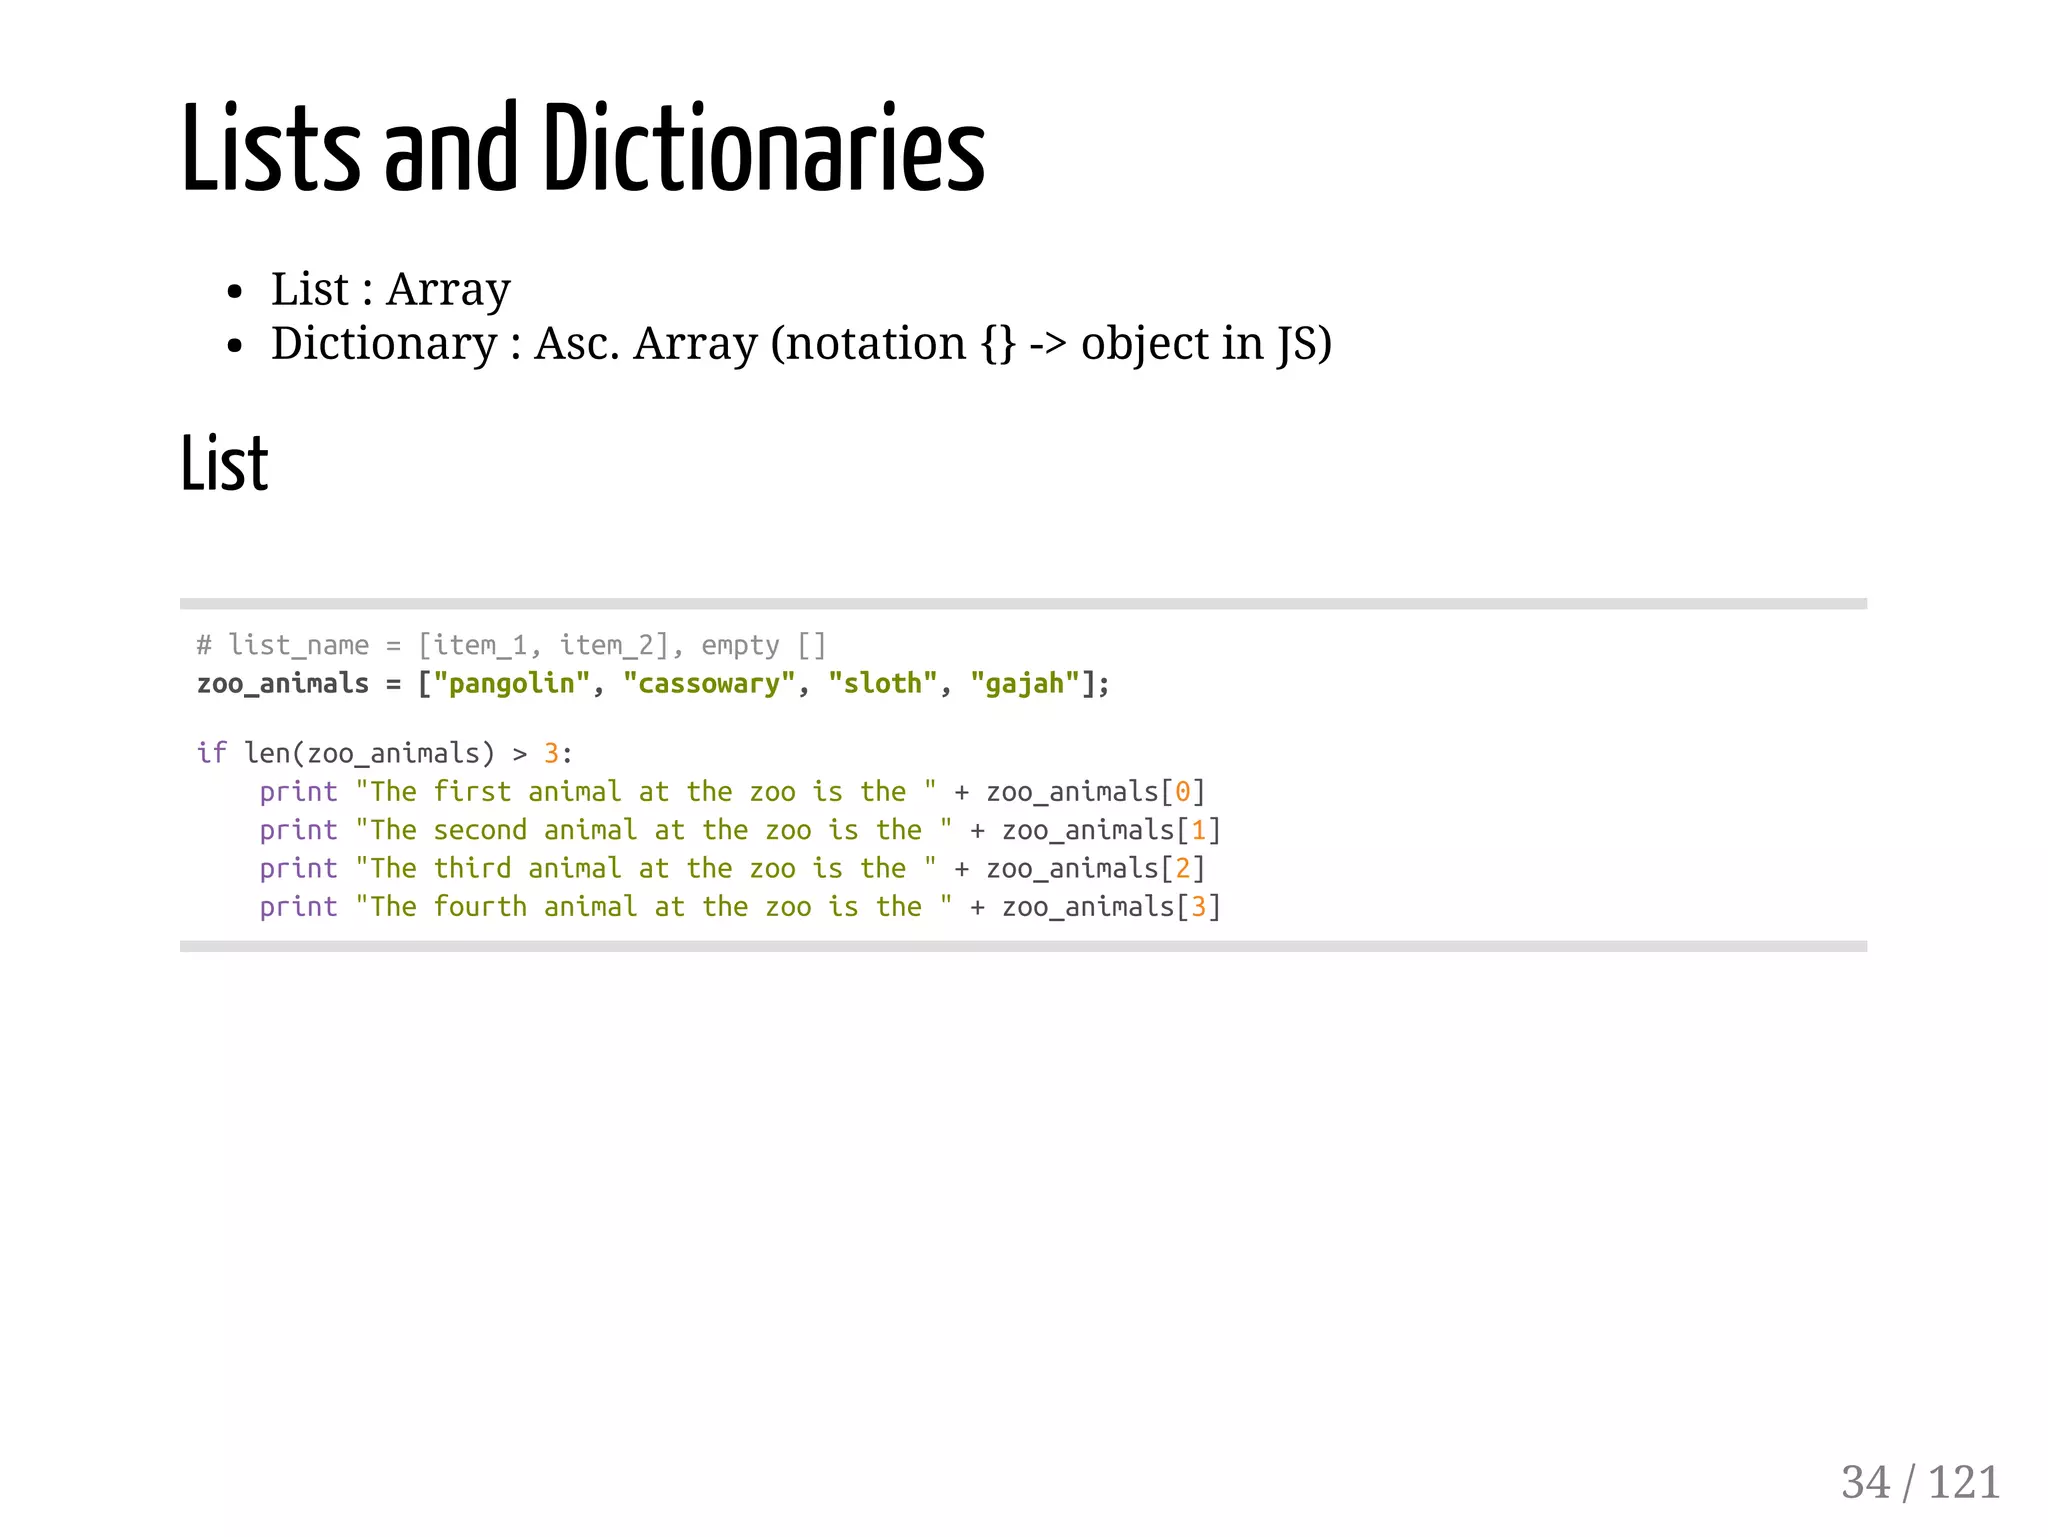Click the len(zoo_animals) expression
Image resolution: width=2048 pixels, height=1537 pixels.
pyautogui.click(x=369, y=753)
